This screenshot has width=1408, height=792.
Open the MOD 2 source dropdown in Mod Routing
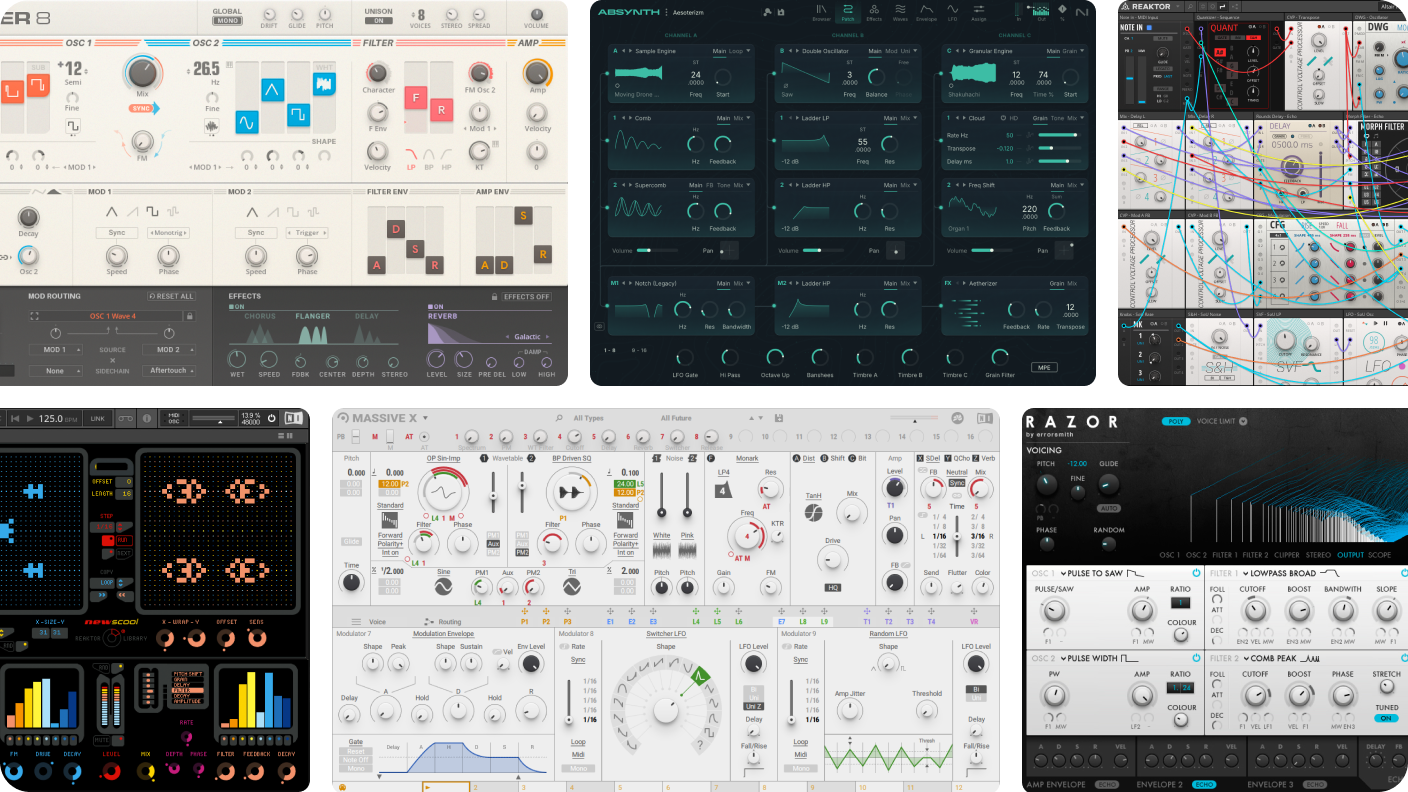167,350
